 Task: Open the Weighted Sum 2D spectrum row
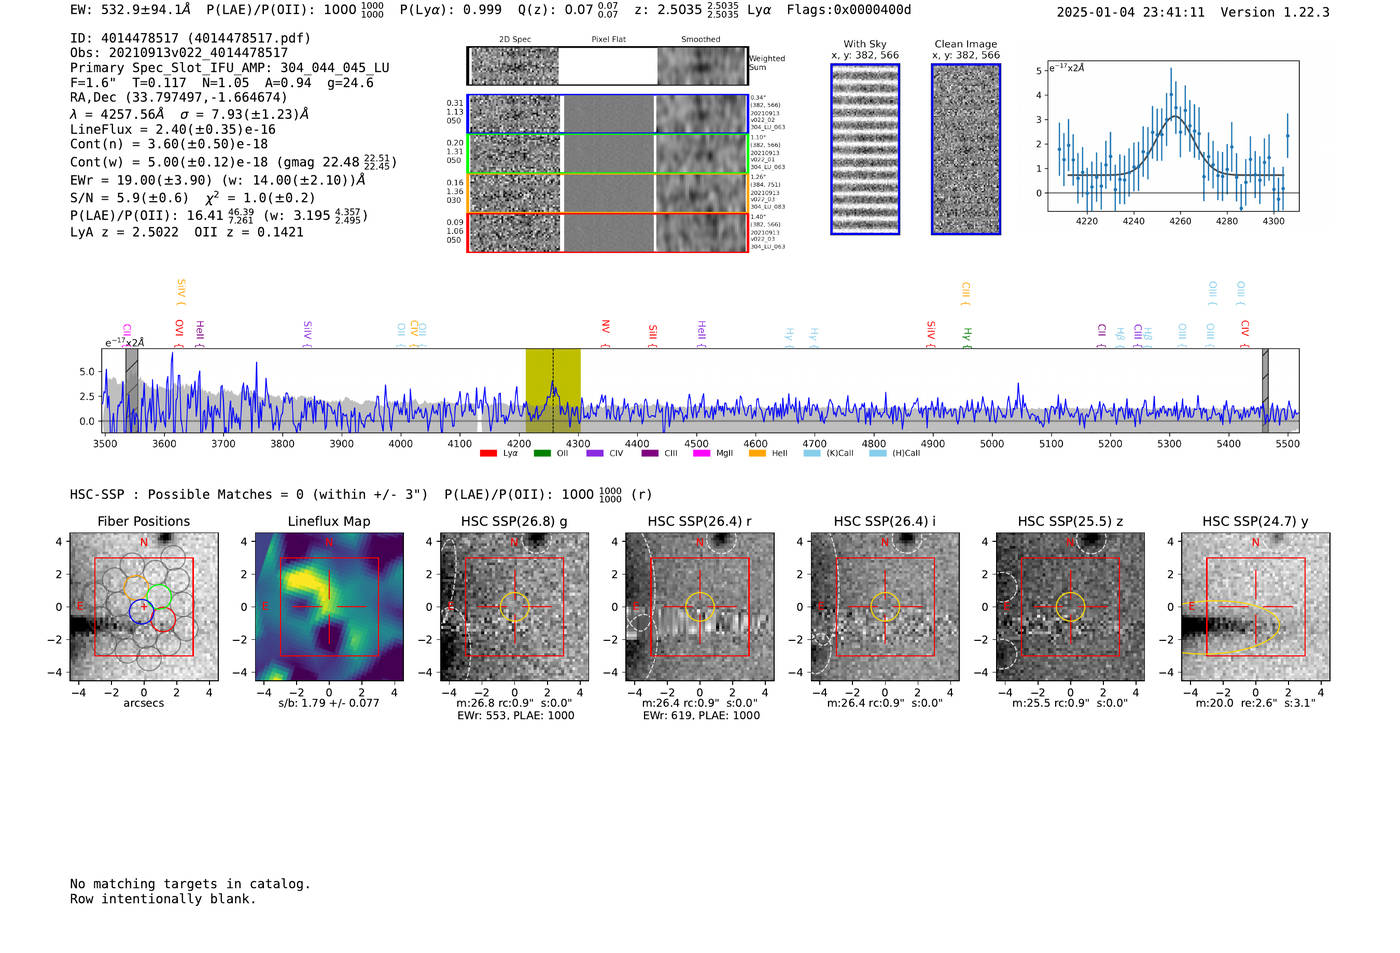tap(607, 66)
